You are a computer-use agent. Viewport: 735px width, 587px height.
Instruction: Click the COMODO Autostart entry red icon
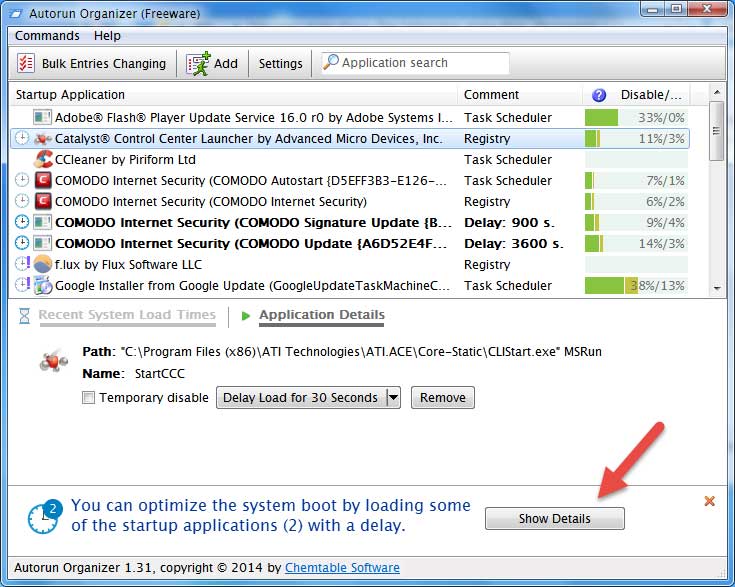click(x=43, y=181)
